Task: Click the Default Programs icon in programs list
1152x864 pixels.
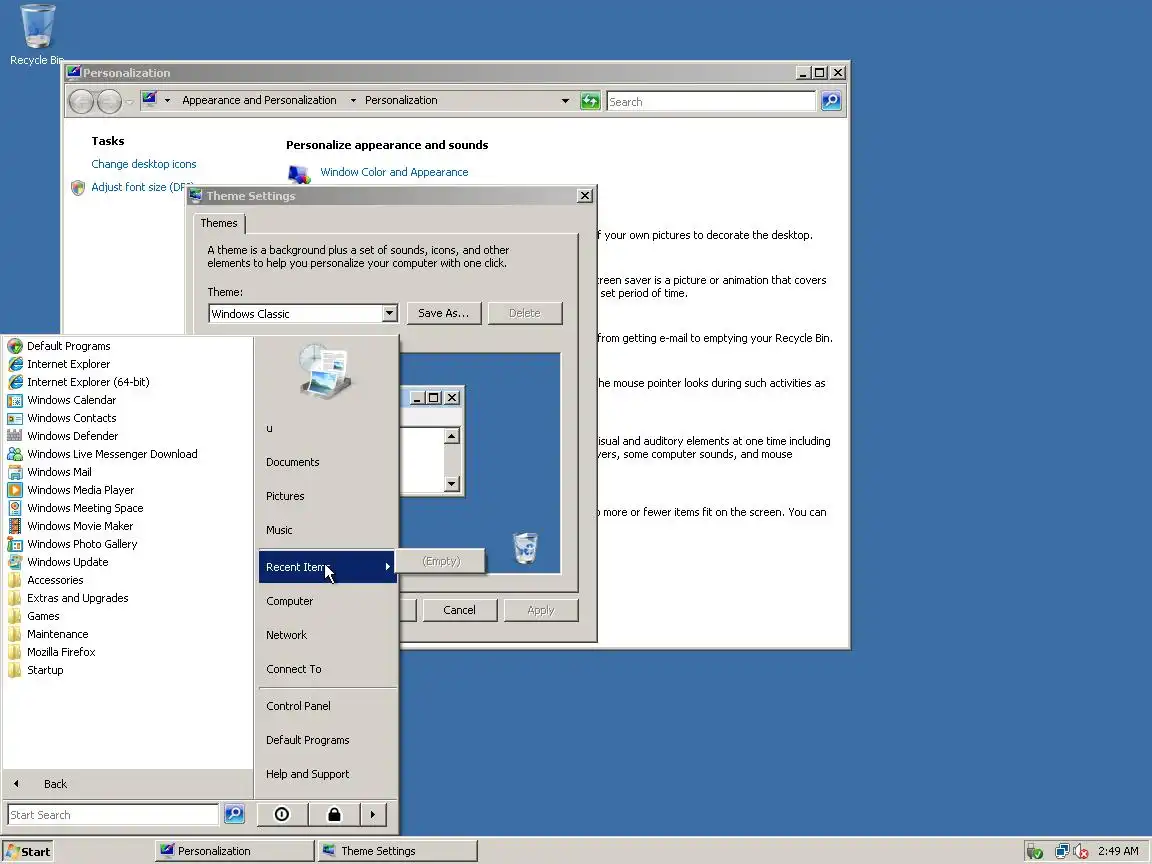Action: click(15, 346)
